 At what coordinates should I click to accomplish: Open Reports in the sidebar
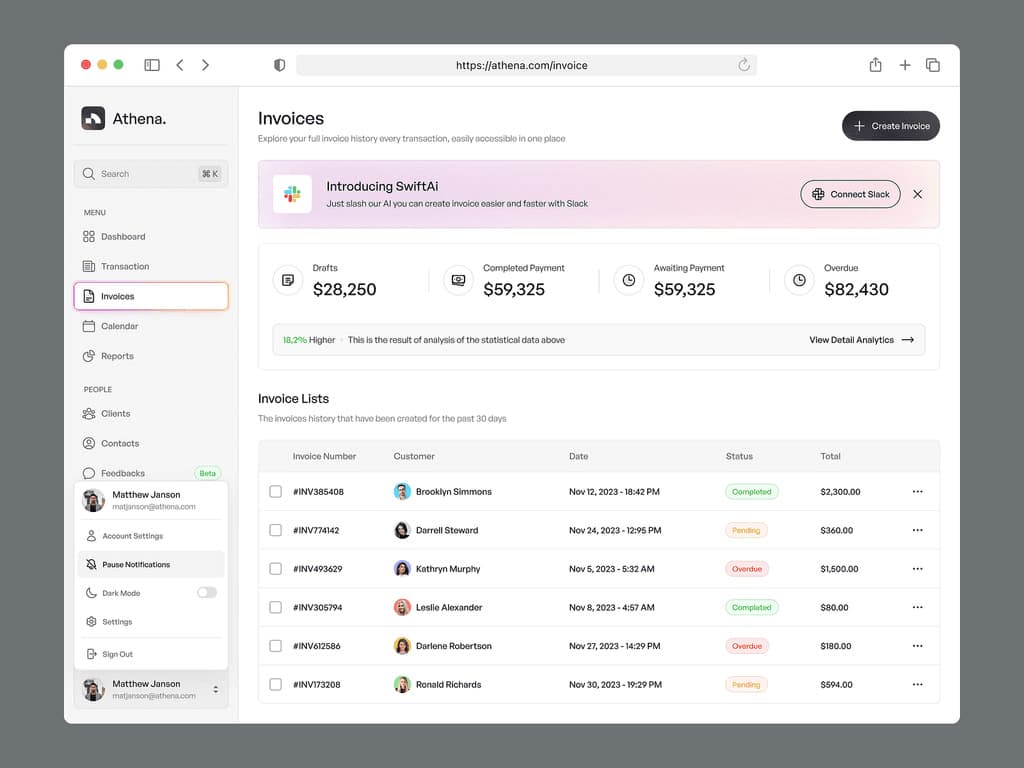point(151,356)
